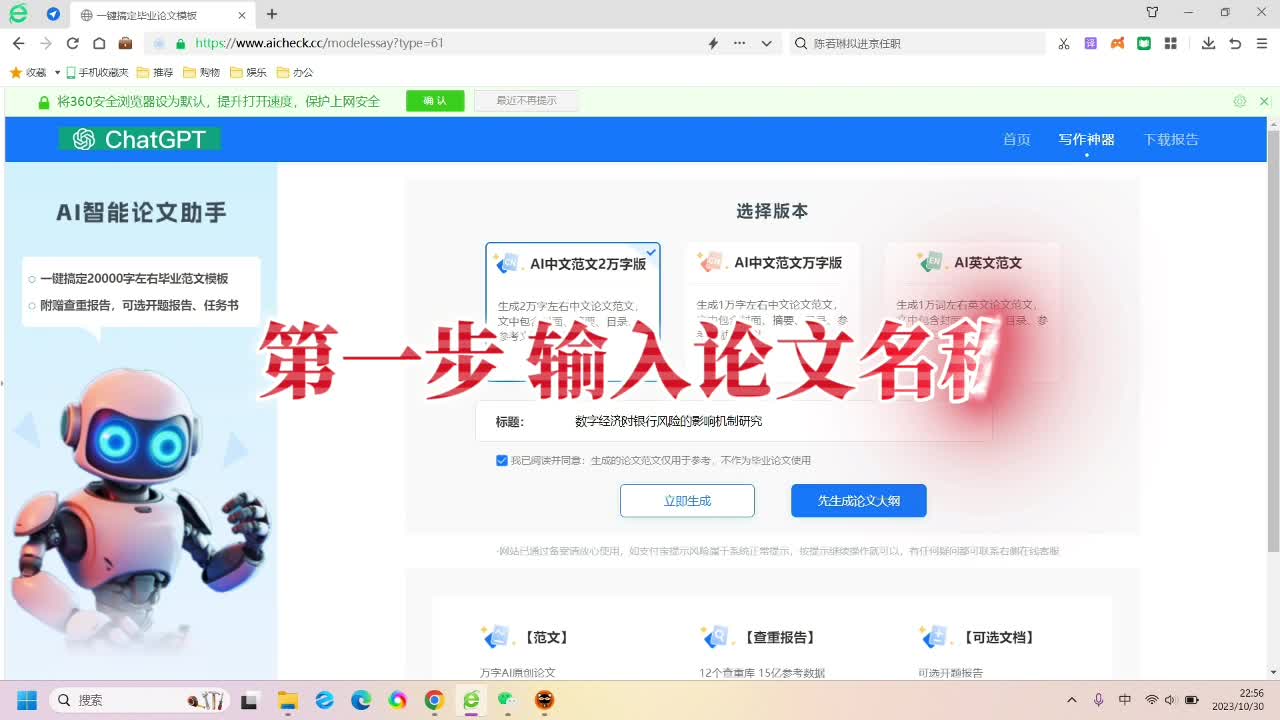Click the 标题 paper title input field
1280x720 pixels.
pos(760,422)
